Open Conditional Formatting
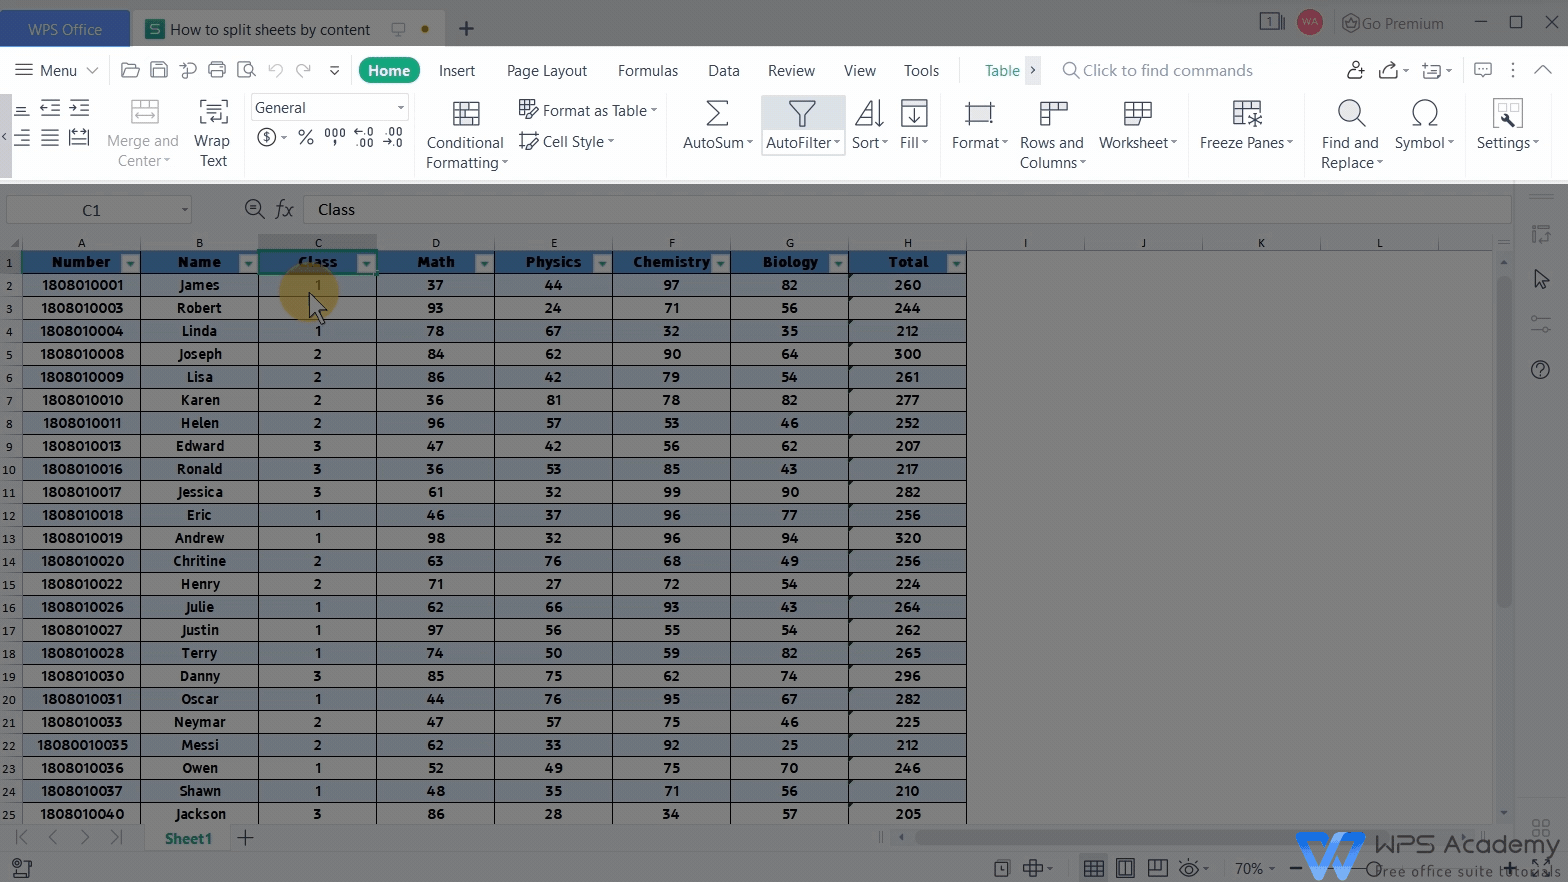The image size is (1568, 882). [465, 135]
